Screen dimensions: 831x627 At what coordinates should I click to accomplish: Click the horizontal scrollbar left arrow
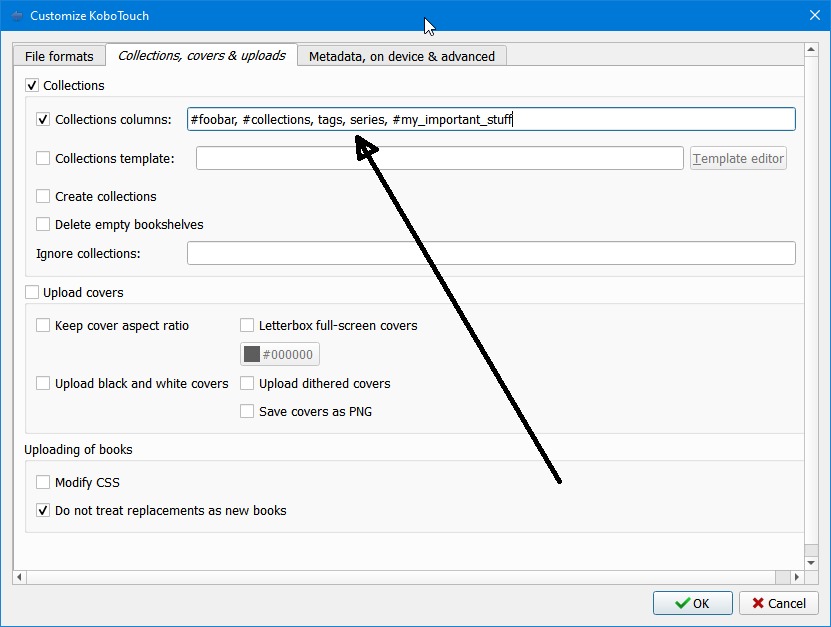coord(20,577)
